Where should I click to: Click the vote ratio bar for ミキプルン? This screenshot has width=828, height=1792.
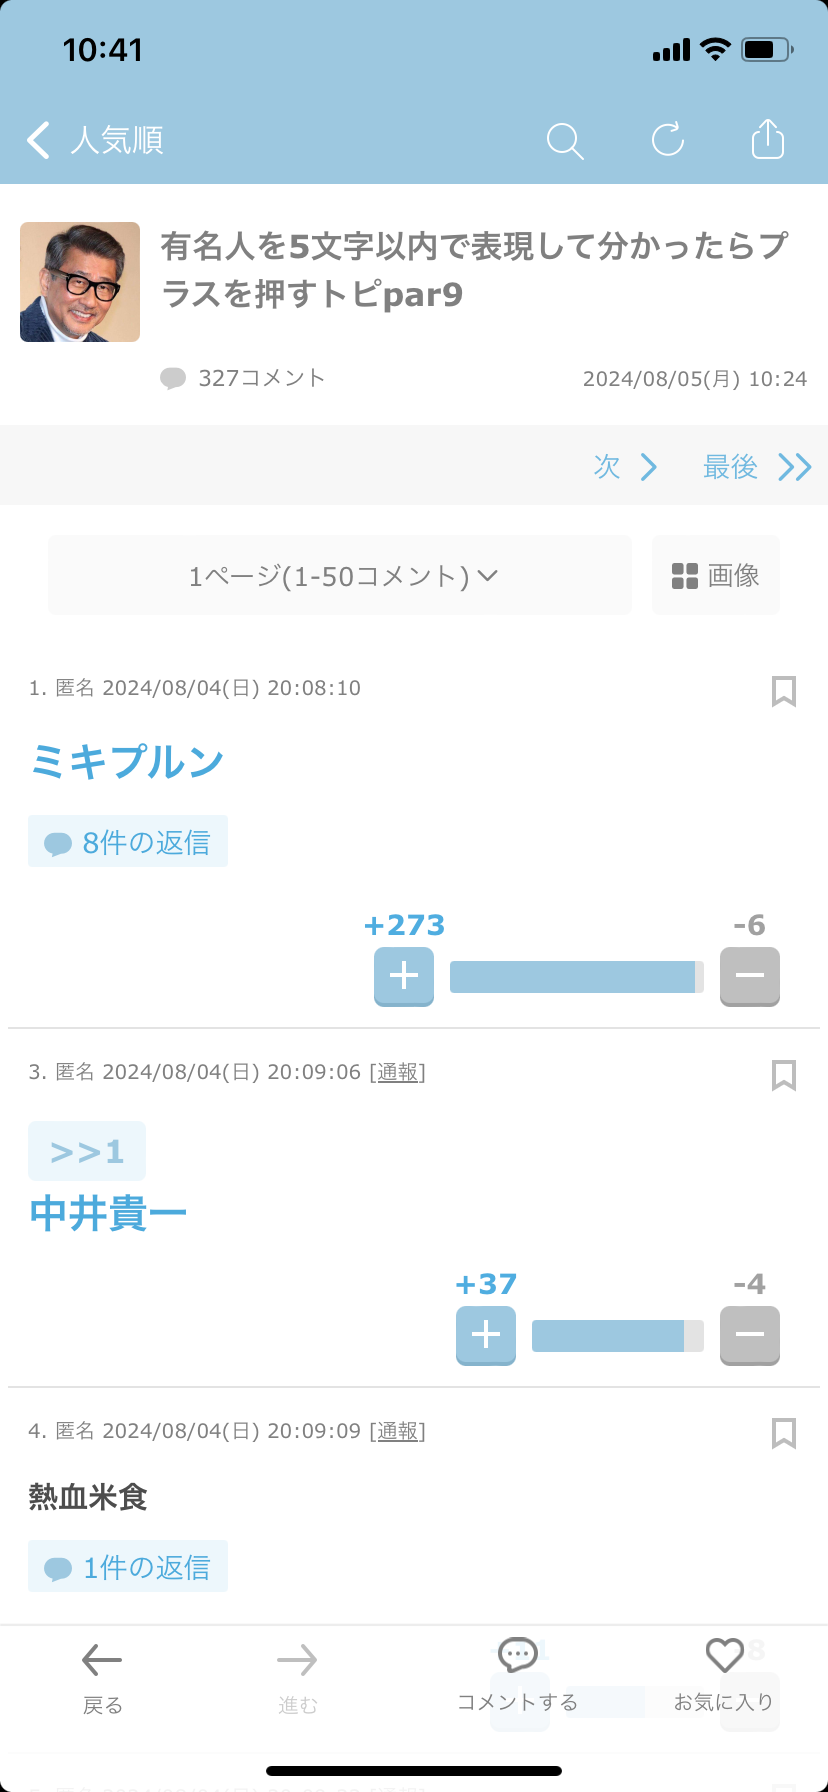click(577, 977)
